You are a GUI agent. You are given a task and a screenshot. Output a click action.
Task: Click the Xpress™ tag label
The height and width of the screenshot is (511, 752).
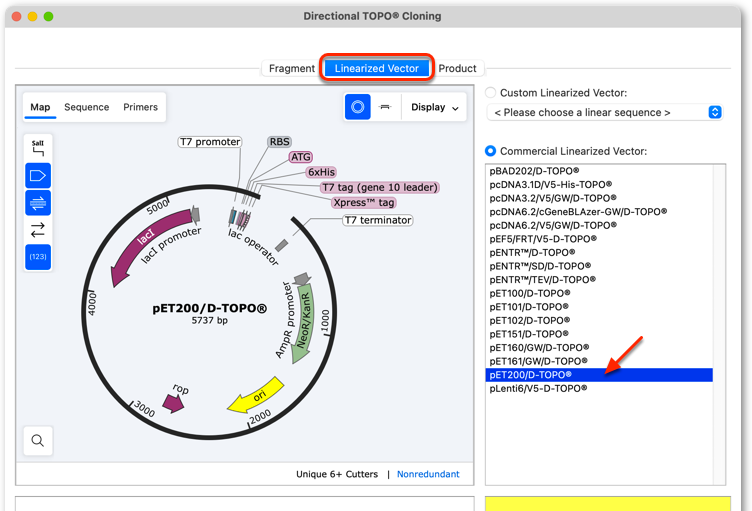pos(364,202)
